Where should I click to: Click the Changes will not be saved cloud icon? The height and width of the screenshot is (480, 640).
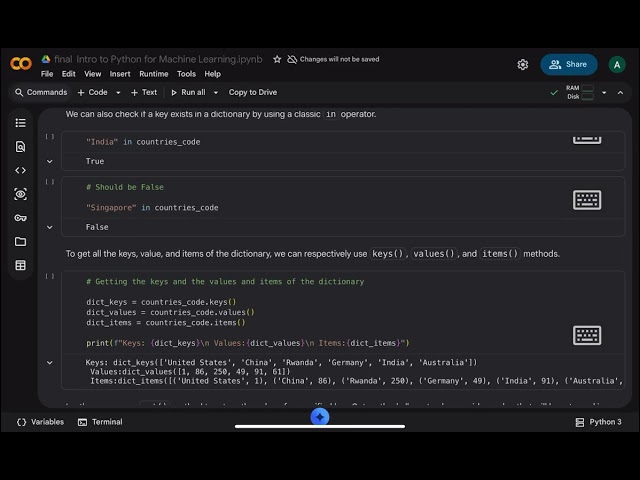292,60
